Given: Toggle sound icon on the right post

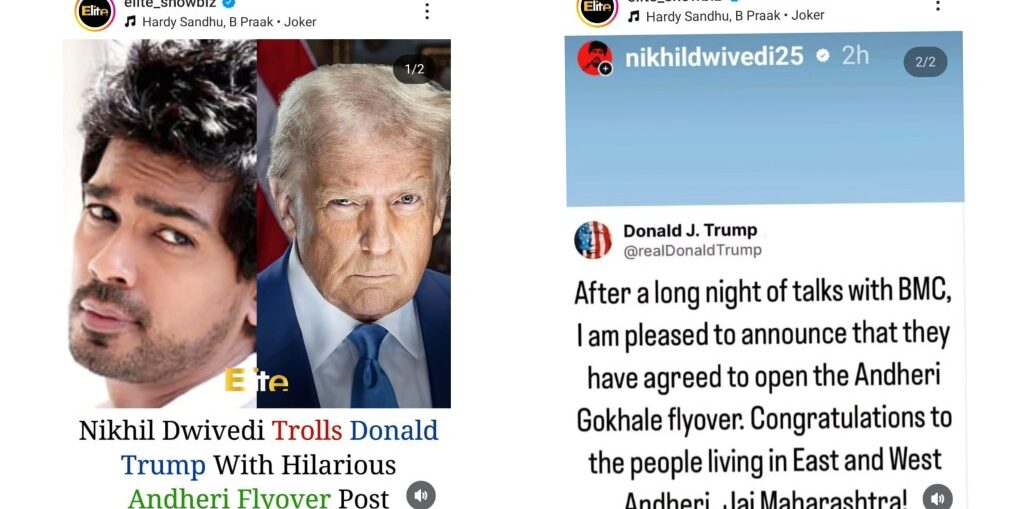Looking at the screenshot, I should click(938, 497).
